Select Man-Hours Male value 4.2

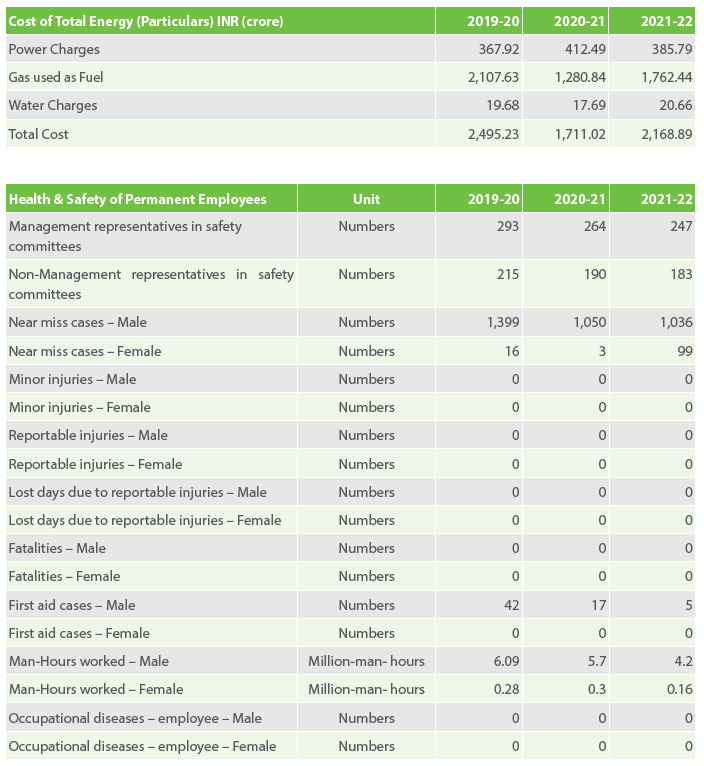[x=683, y=661]
